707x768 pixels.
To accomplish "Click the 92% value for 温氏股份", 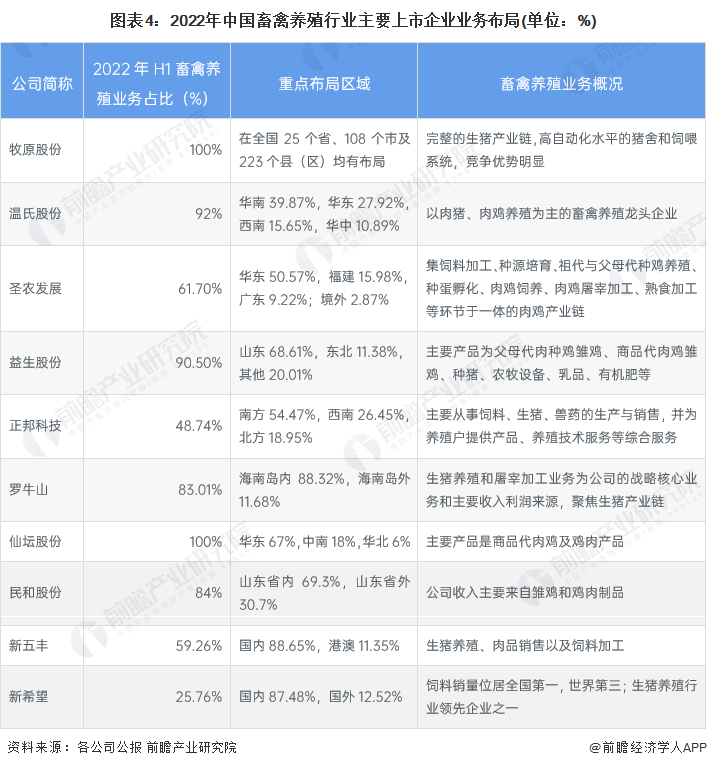I will coord(209,214).
